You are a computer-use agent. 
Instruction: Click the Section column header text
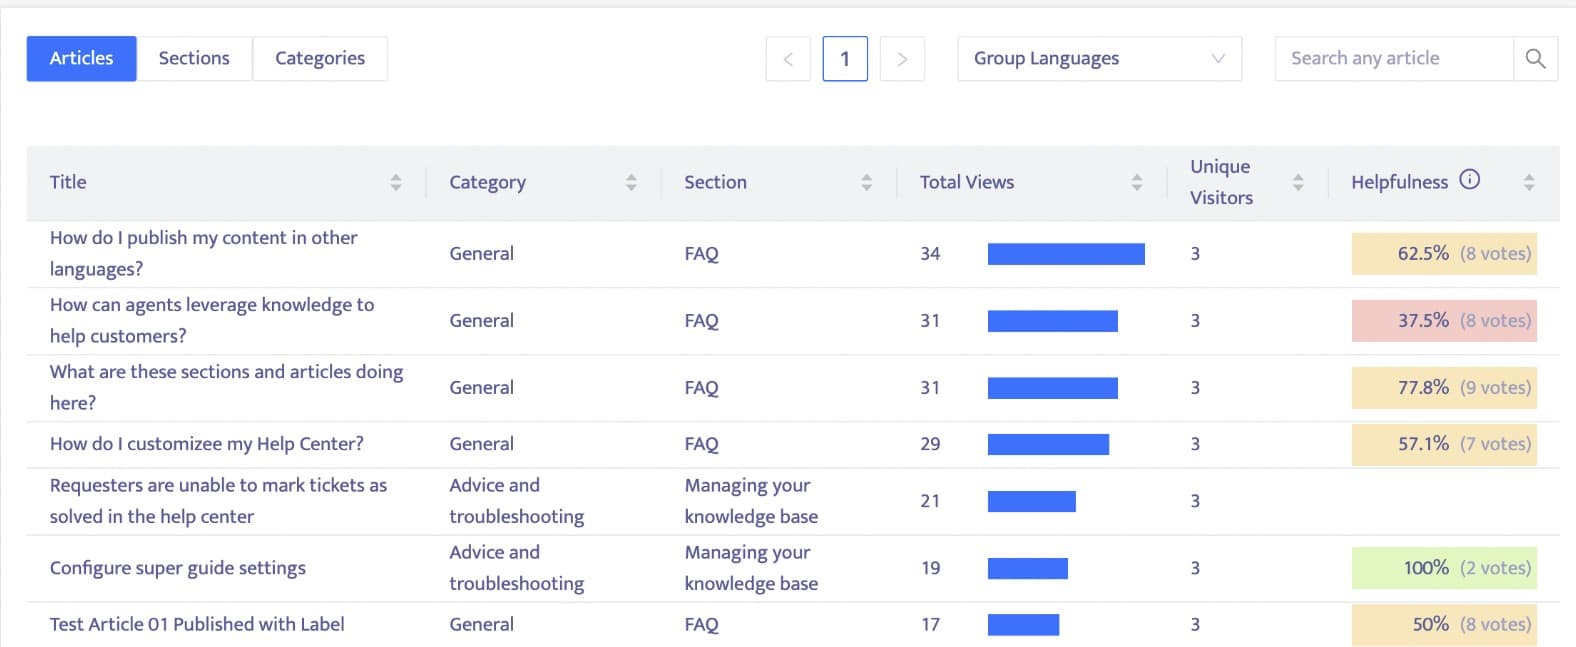[x=715, y=182]
